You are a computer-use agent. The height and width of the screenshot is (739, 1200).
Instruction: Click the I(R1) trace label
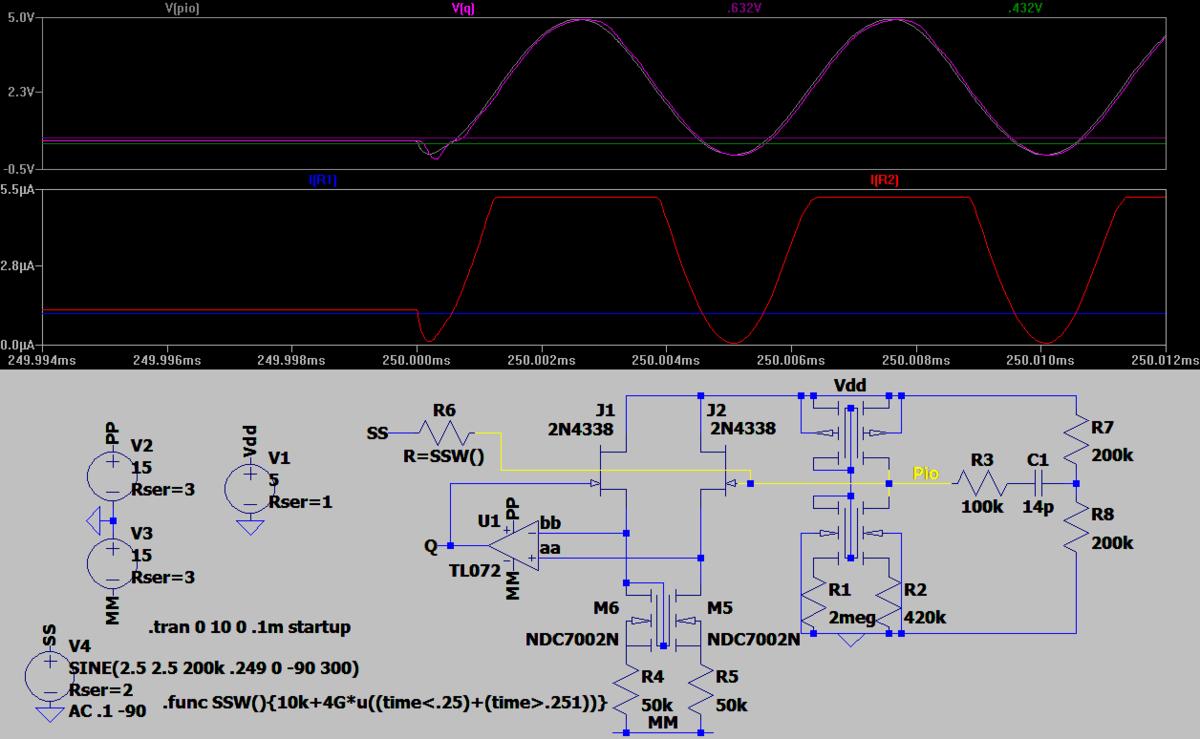tap(323, 180)
